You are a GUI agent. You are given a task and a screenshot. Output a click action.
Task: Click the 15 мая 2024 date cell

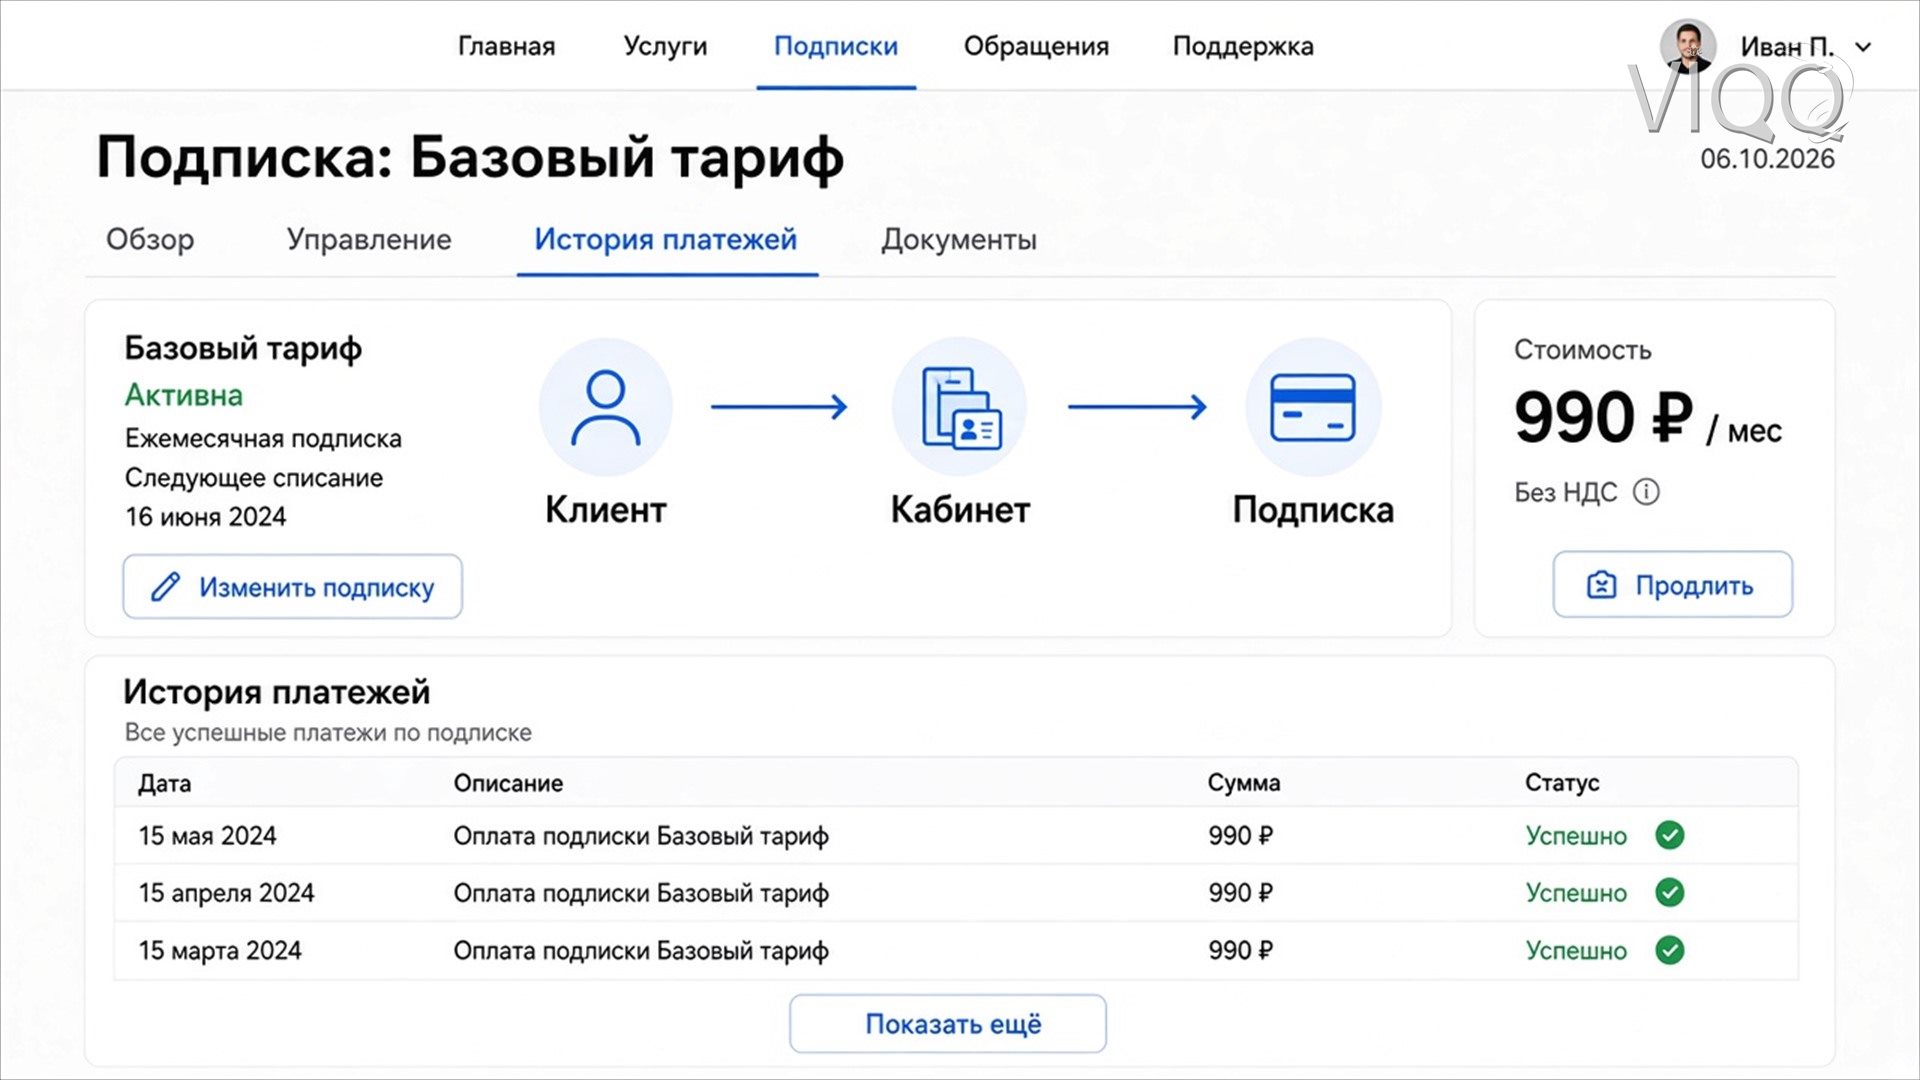207,836
